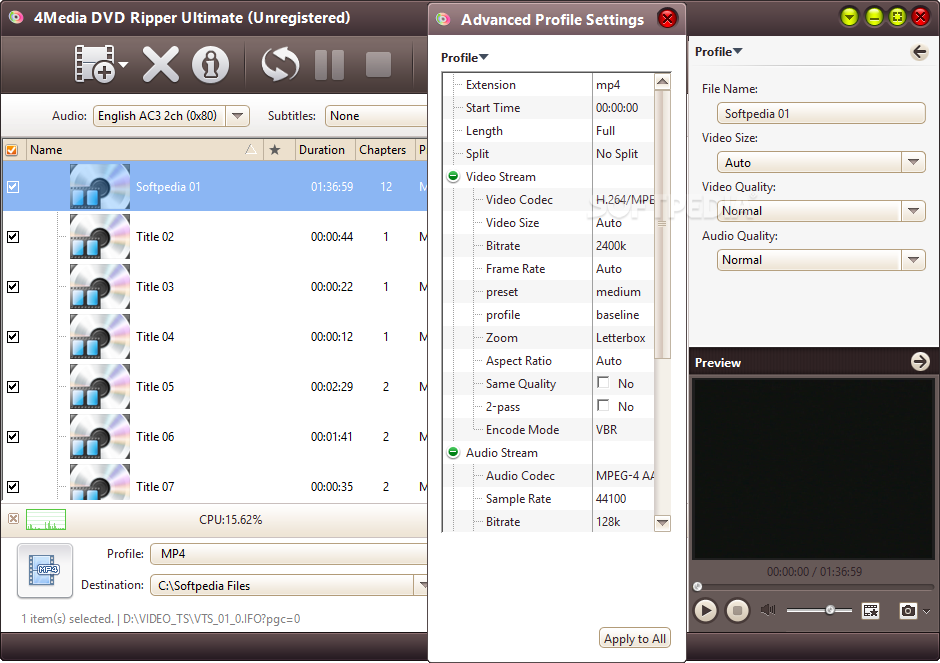Uncheck the Title 05 checkbox
940x663 pixels.
coord(13,387)
